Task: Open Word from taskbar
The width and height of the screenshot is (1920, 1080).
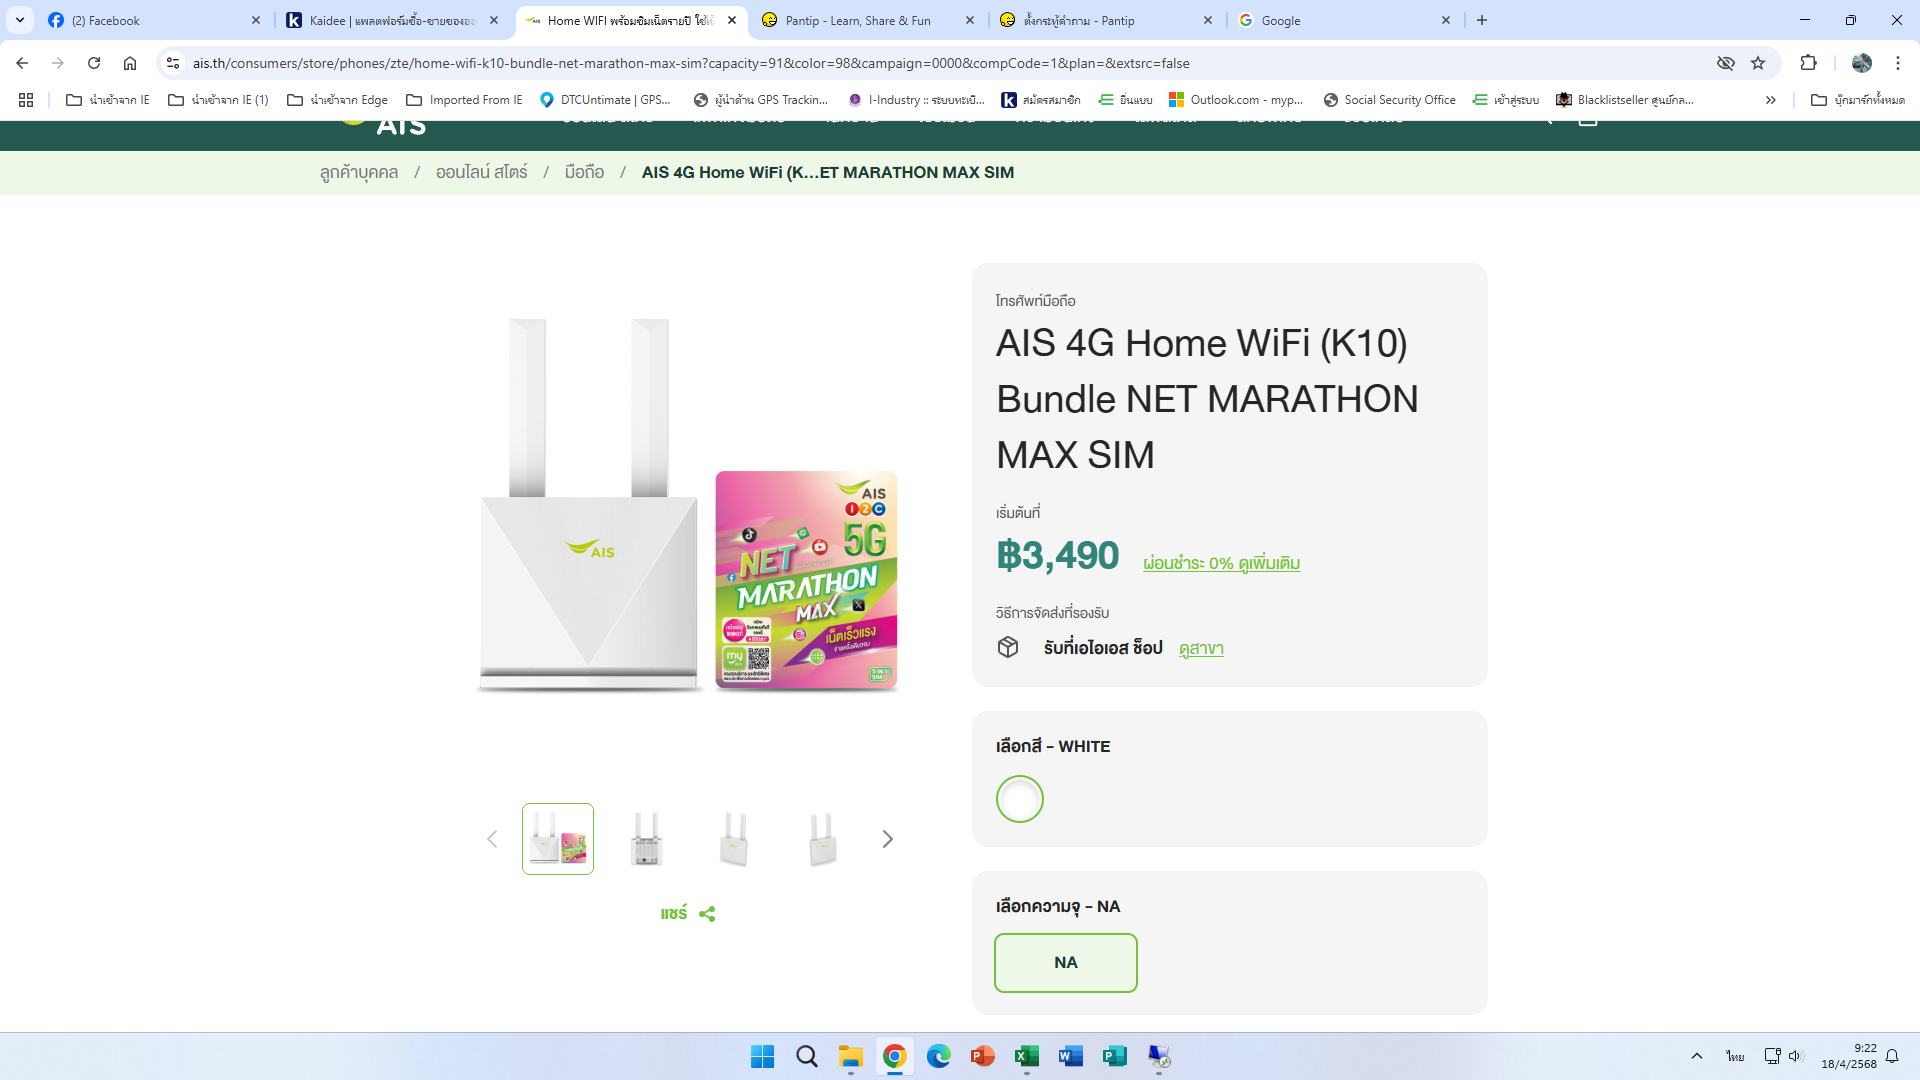Action: pos(1071,1056)
